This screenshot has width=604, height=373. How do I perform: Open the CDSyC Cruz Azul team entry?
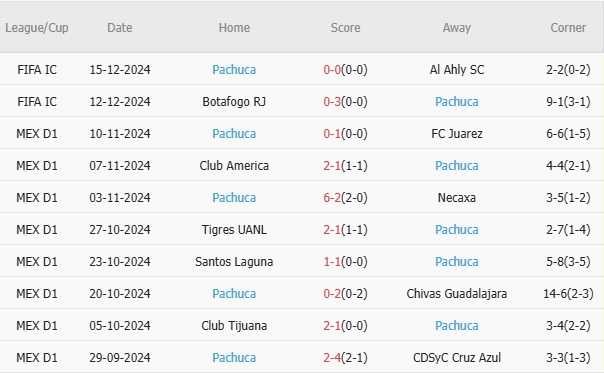tap(456, 358)
